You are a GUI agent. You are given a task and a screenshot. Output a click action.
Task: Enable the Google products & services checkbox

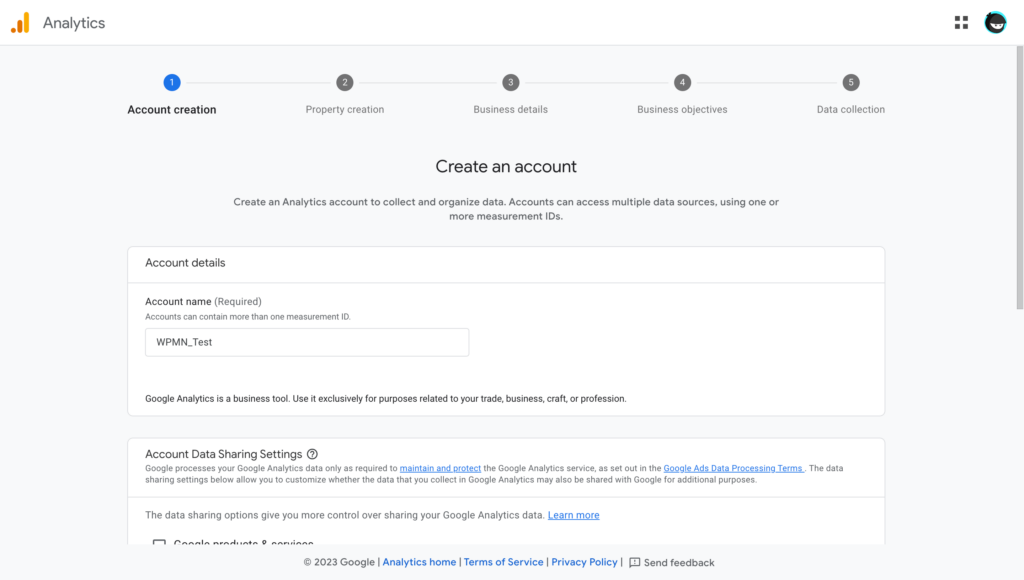tap(158, 543)
